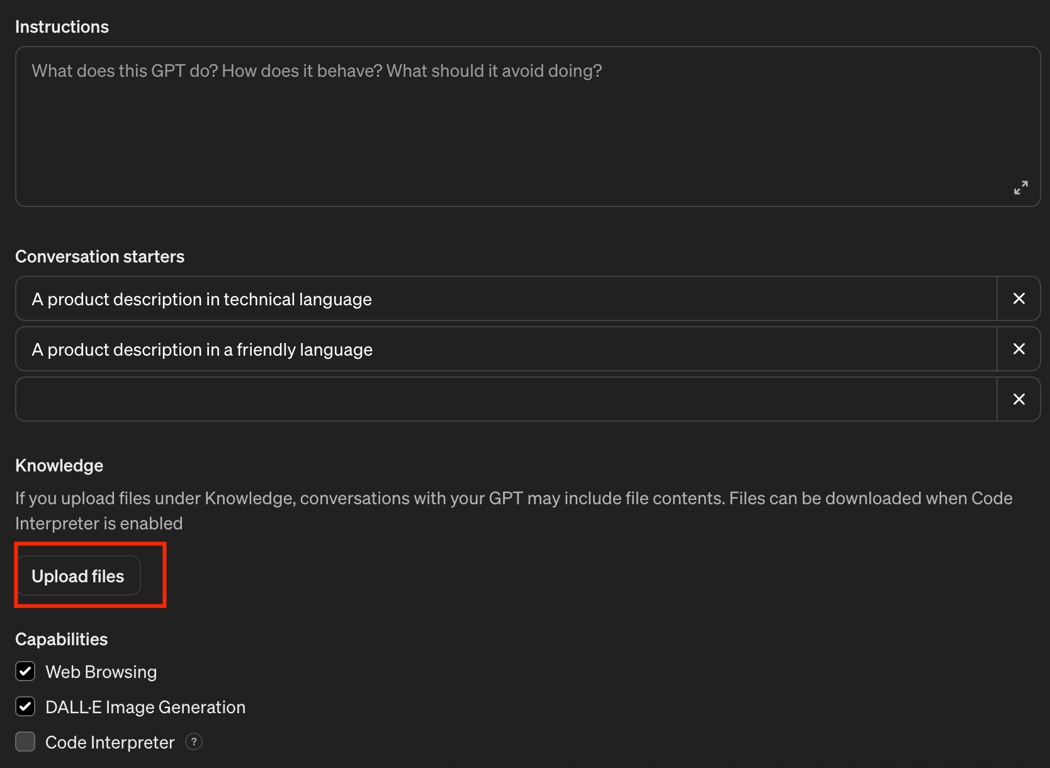The image size is (1050, 768).
Task: Expand the Instructions text box with the arrows icon
Action: (1020, 188)
